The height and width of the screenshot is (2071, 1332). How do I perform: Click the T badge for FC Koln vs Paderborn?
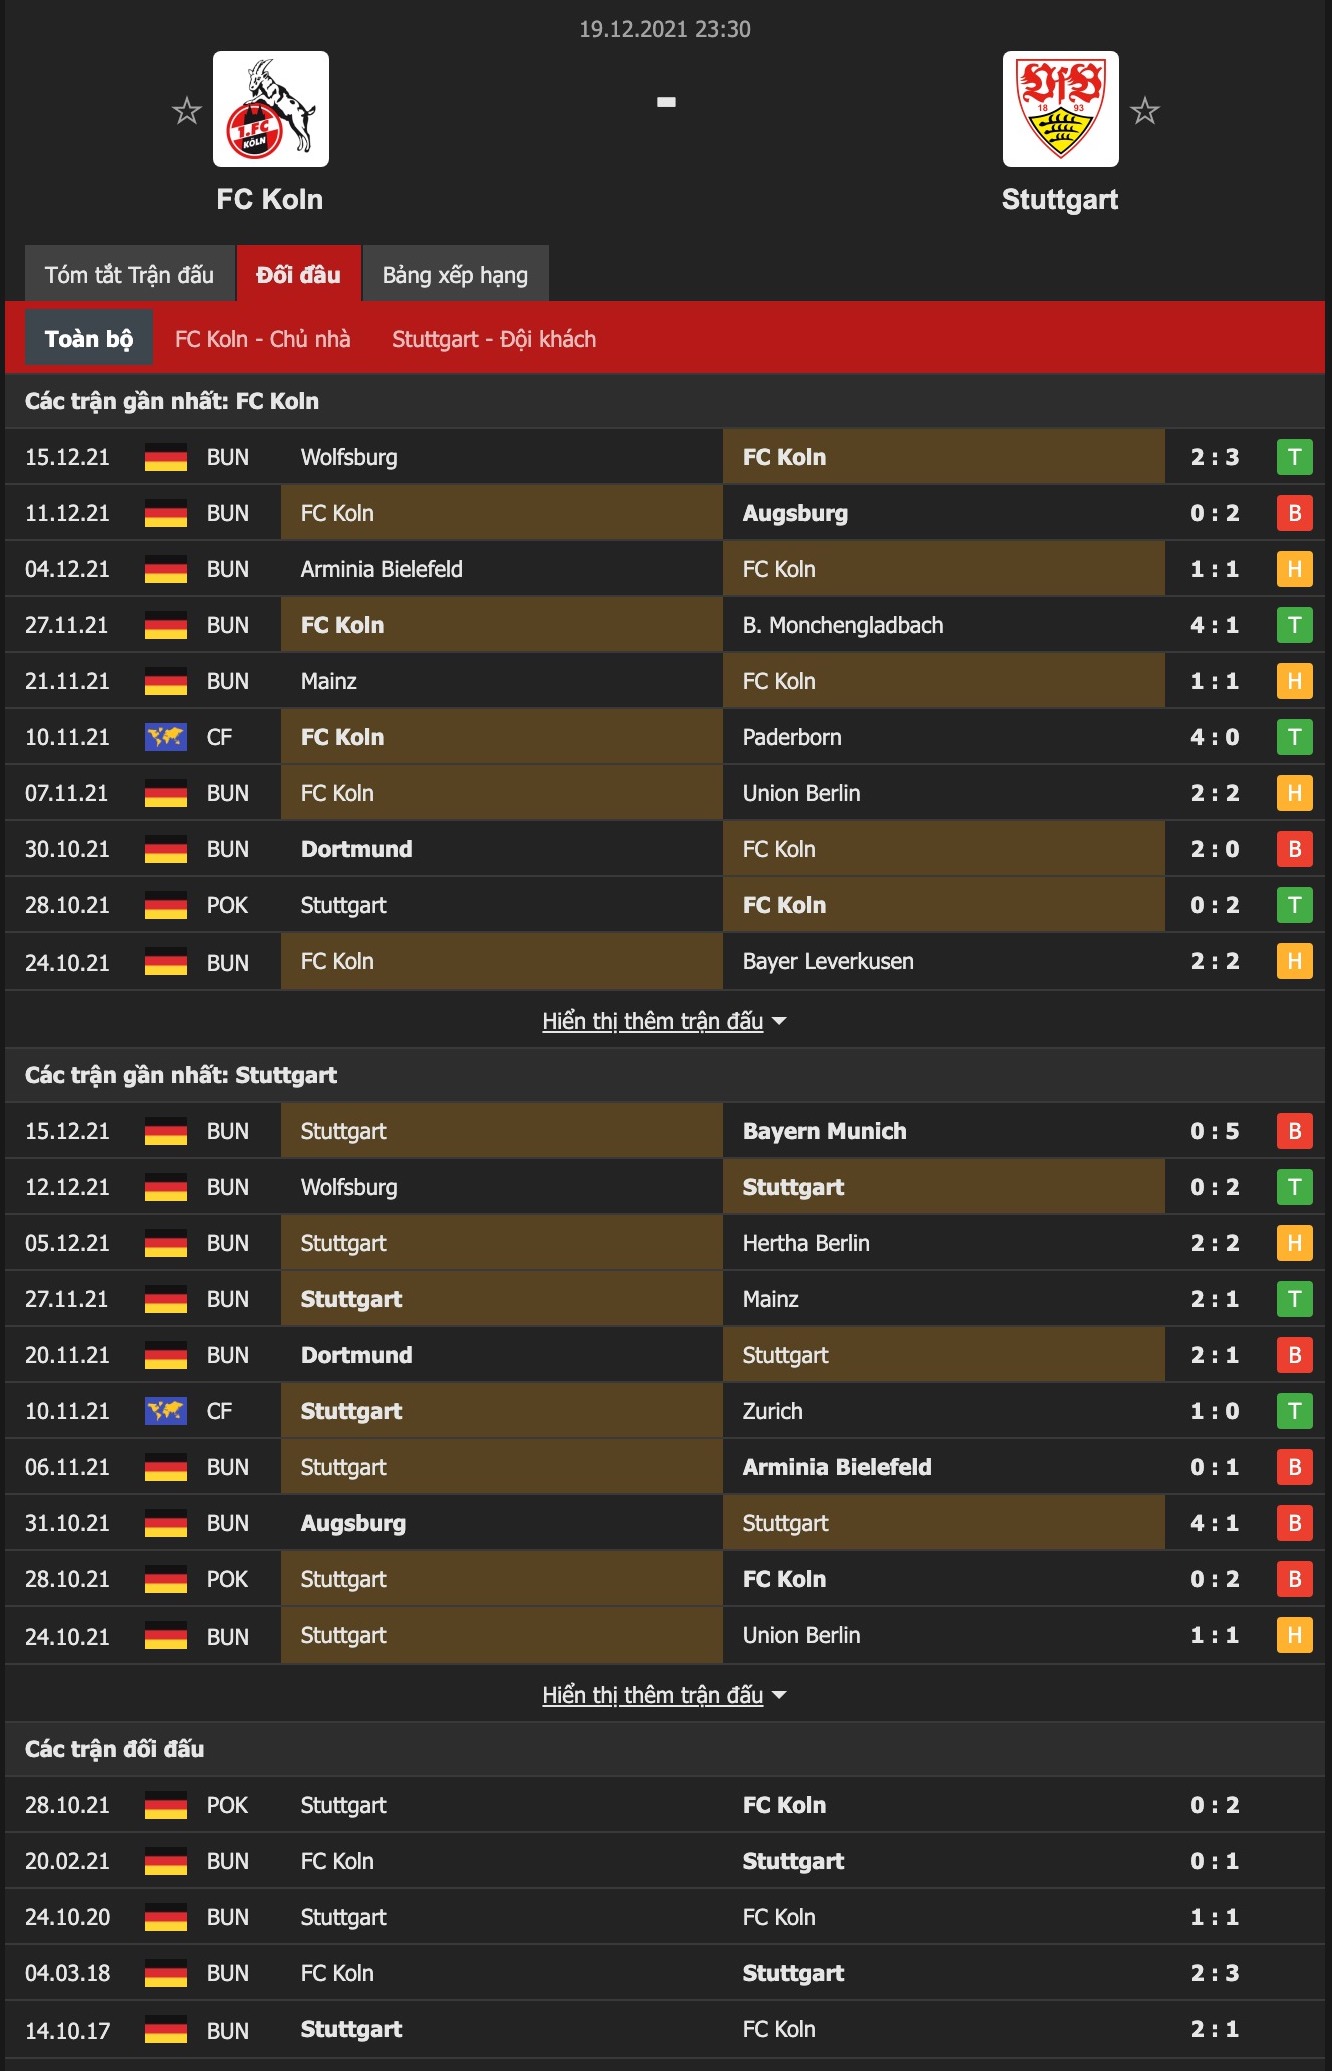click(1295, 737)
